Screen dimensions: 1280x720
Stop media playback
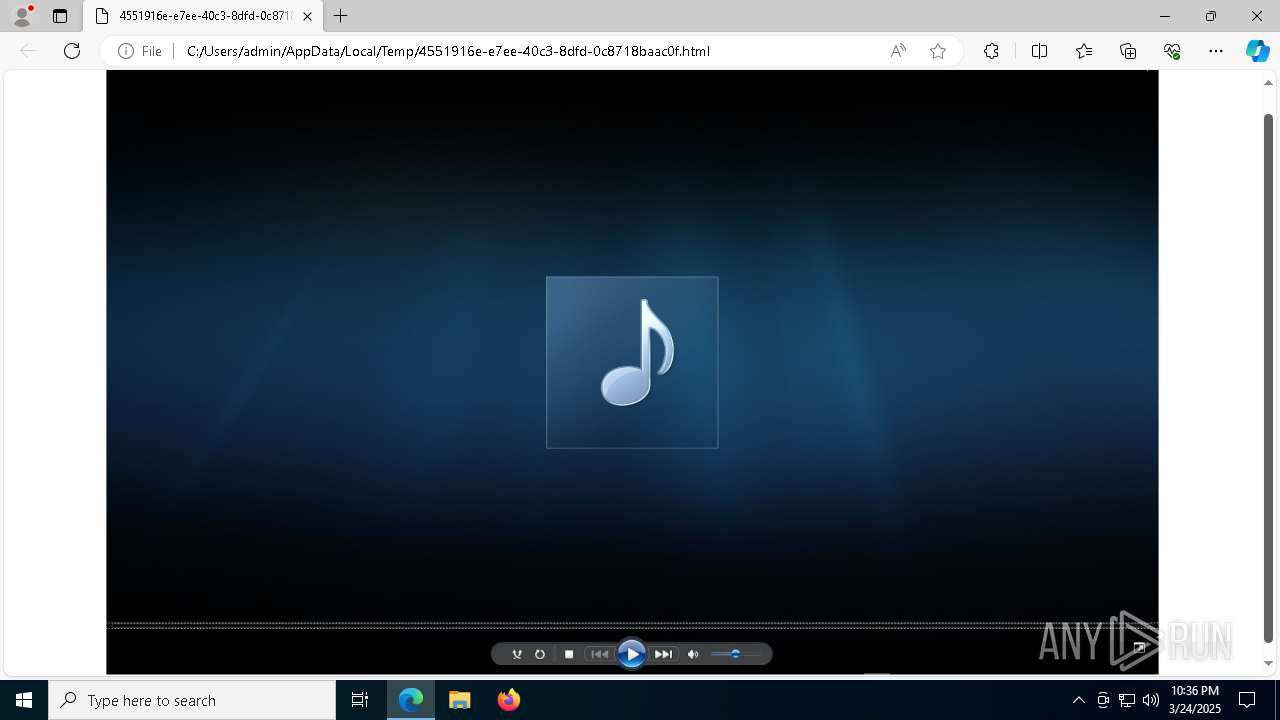[x=569, y=654]
